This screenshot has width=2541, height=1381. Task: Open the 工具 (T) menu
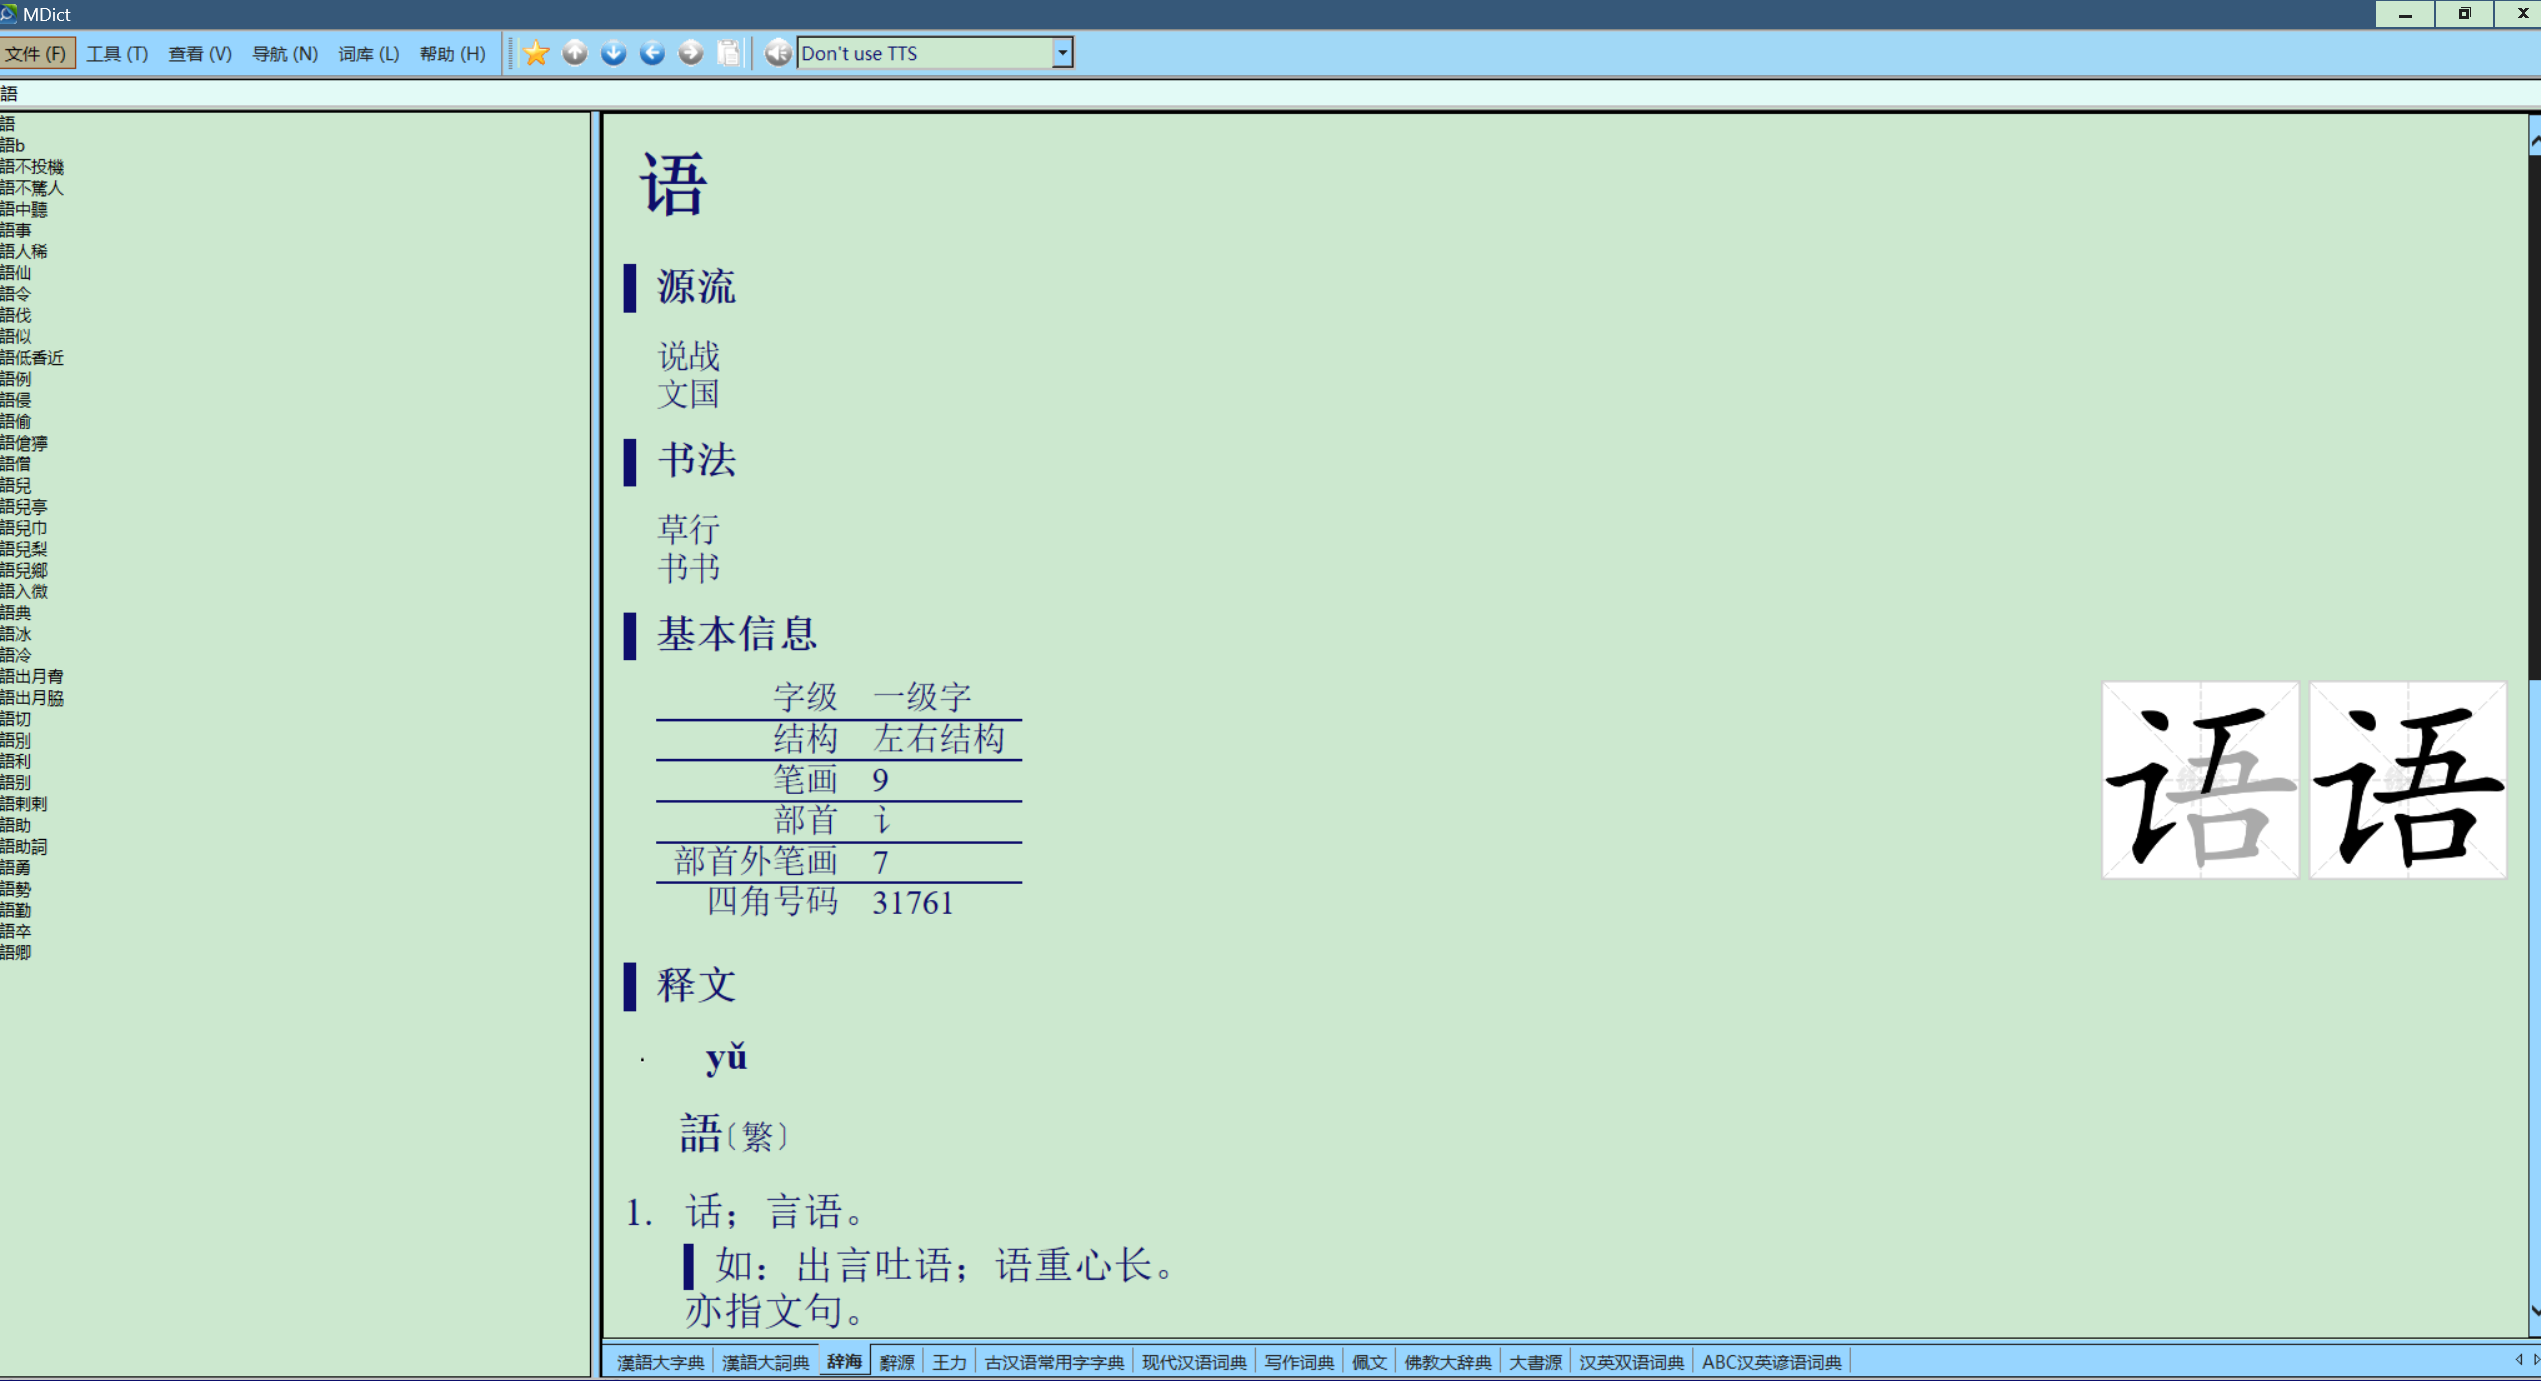coord(117,54)
